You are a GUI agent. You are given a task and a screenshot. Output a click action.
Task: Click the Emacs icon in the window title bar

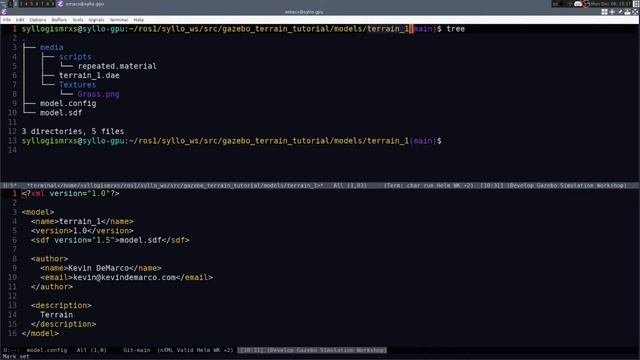[4, 12]
